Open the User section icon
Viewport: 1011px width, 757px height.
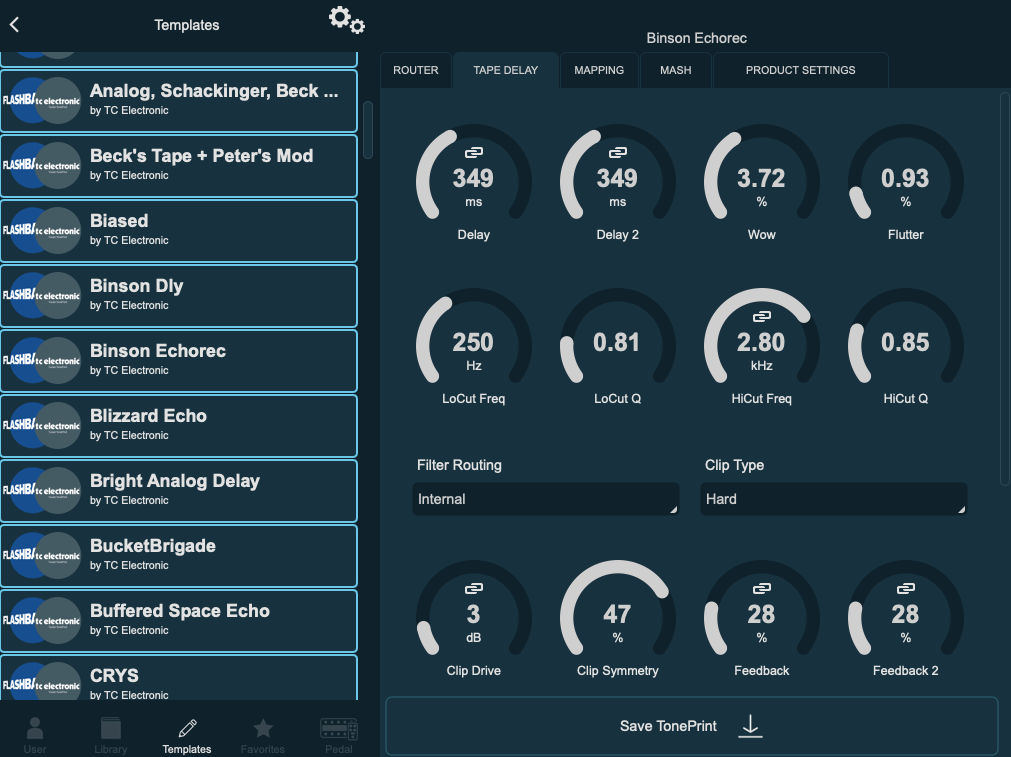click(x=35, y=729)
